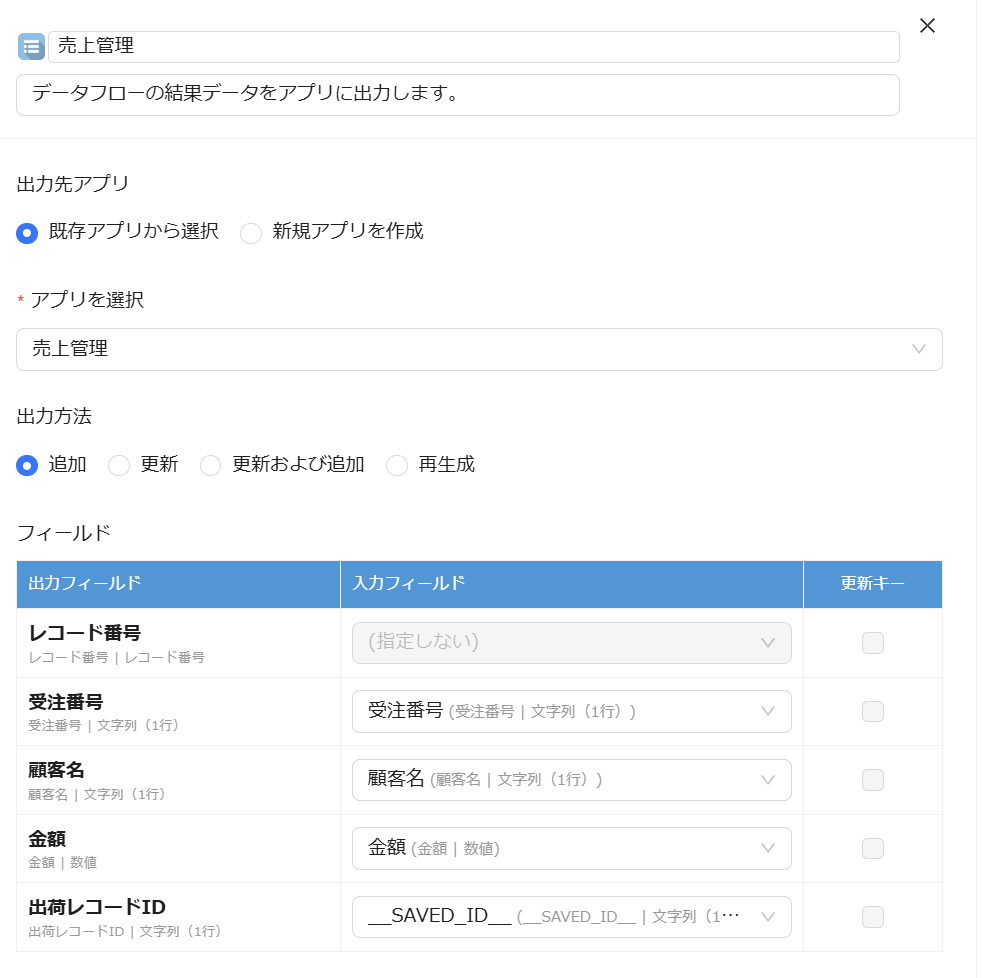Image resolution: width=982 pixels, height=978 pixels.
Task: Click the app list icon beside 売上管理 title
Action: 31,46
